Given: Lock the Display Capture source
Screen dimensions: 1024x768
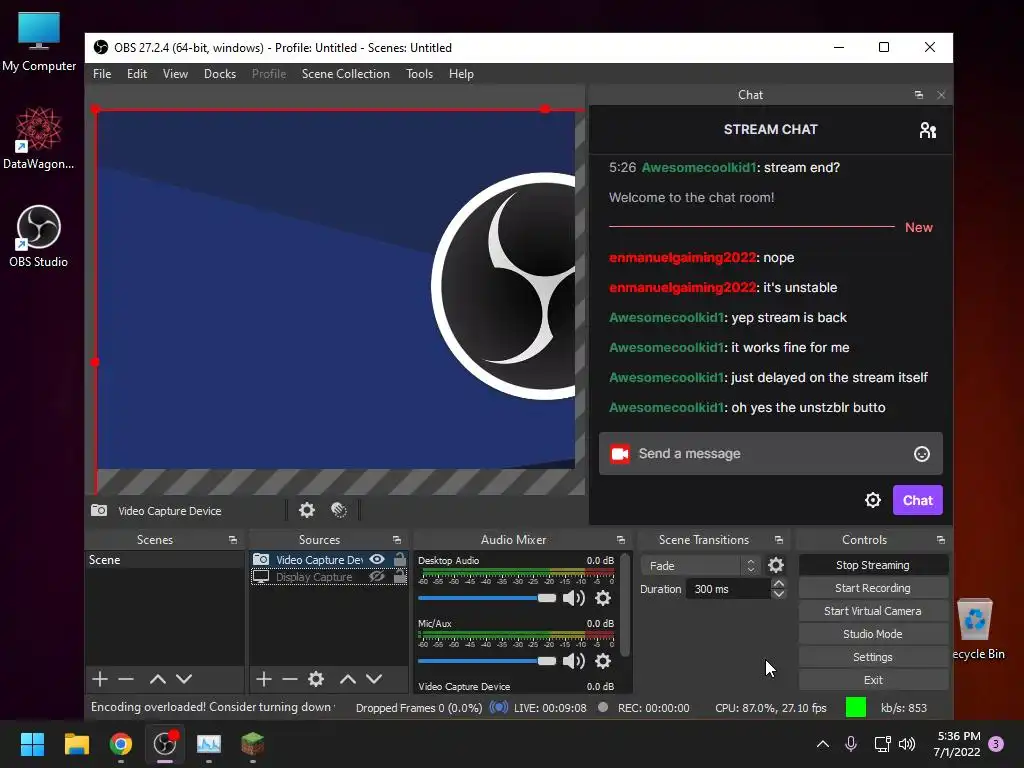Looking at the screenshot, I should click(400, 577).
